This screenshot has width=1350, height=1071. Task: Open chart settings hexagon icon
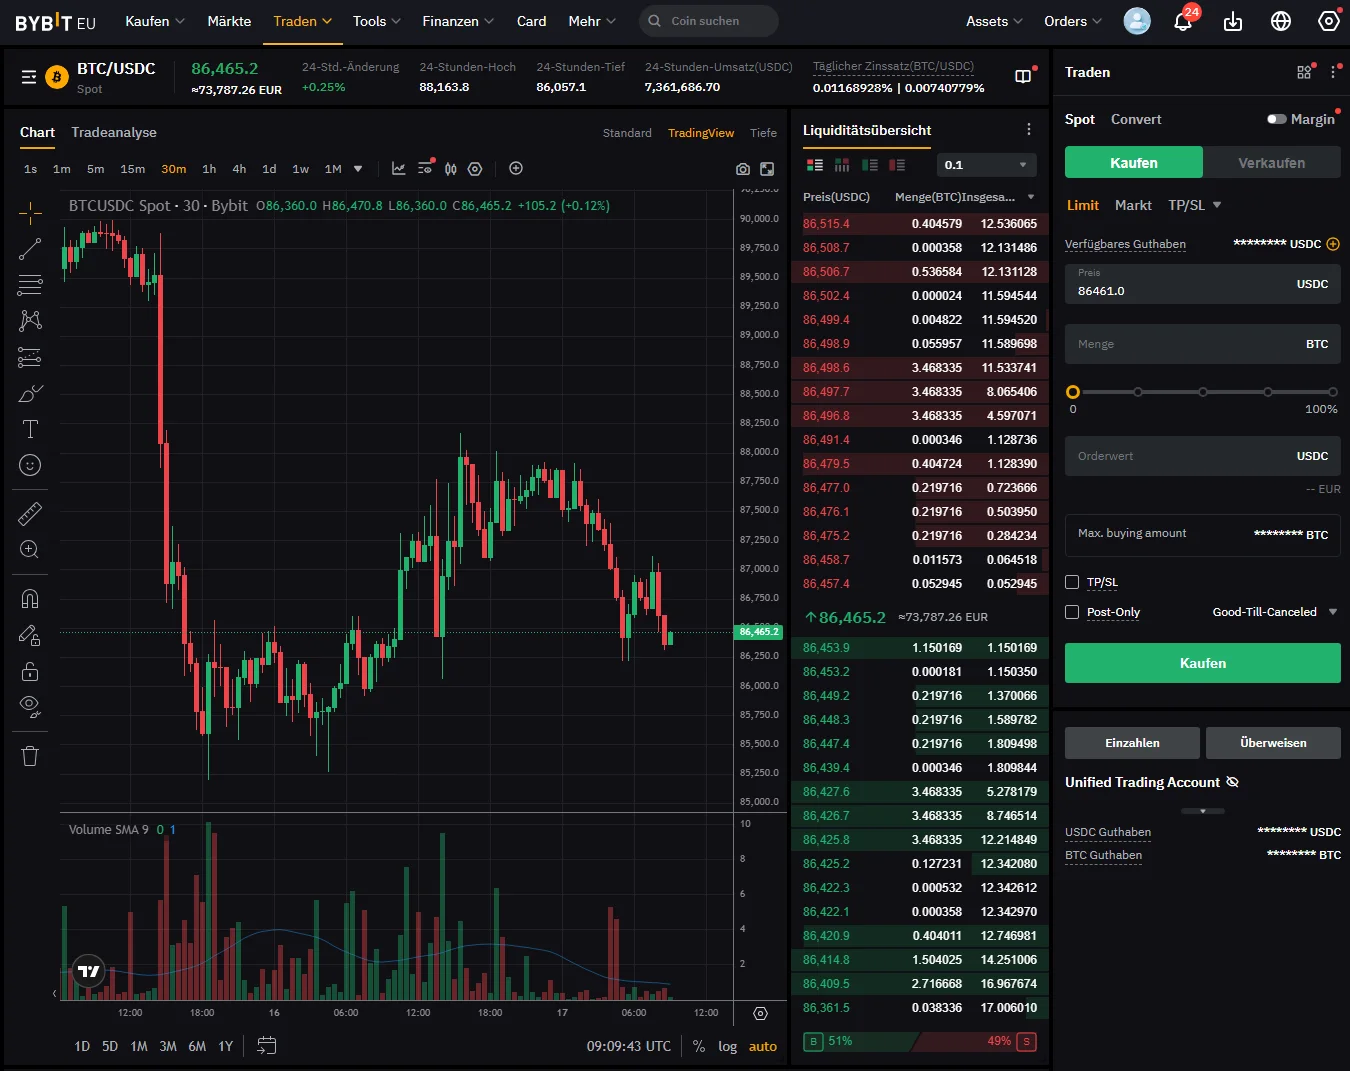(x=475, y=169)
